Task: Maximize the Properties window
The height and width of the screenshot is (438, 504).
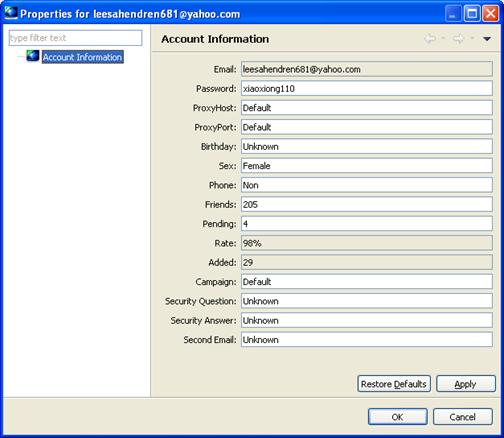Action: (472, 14)
